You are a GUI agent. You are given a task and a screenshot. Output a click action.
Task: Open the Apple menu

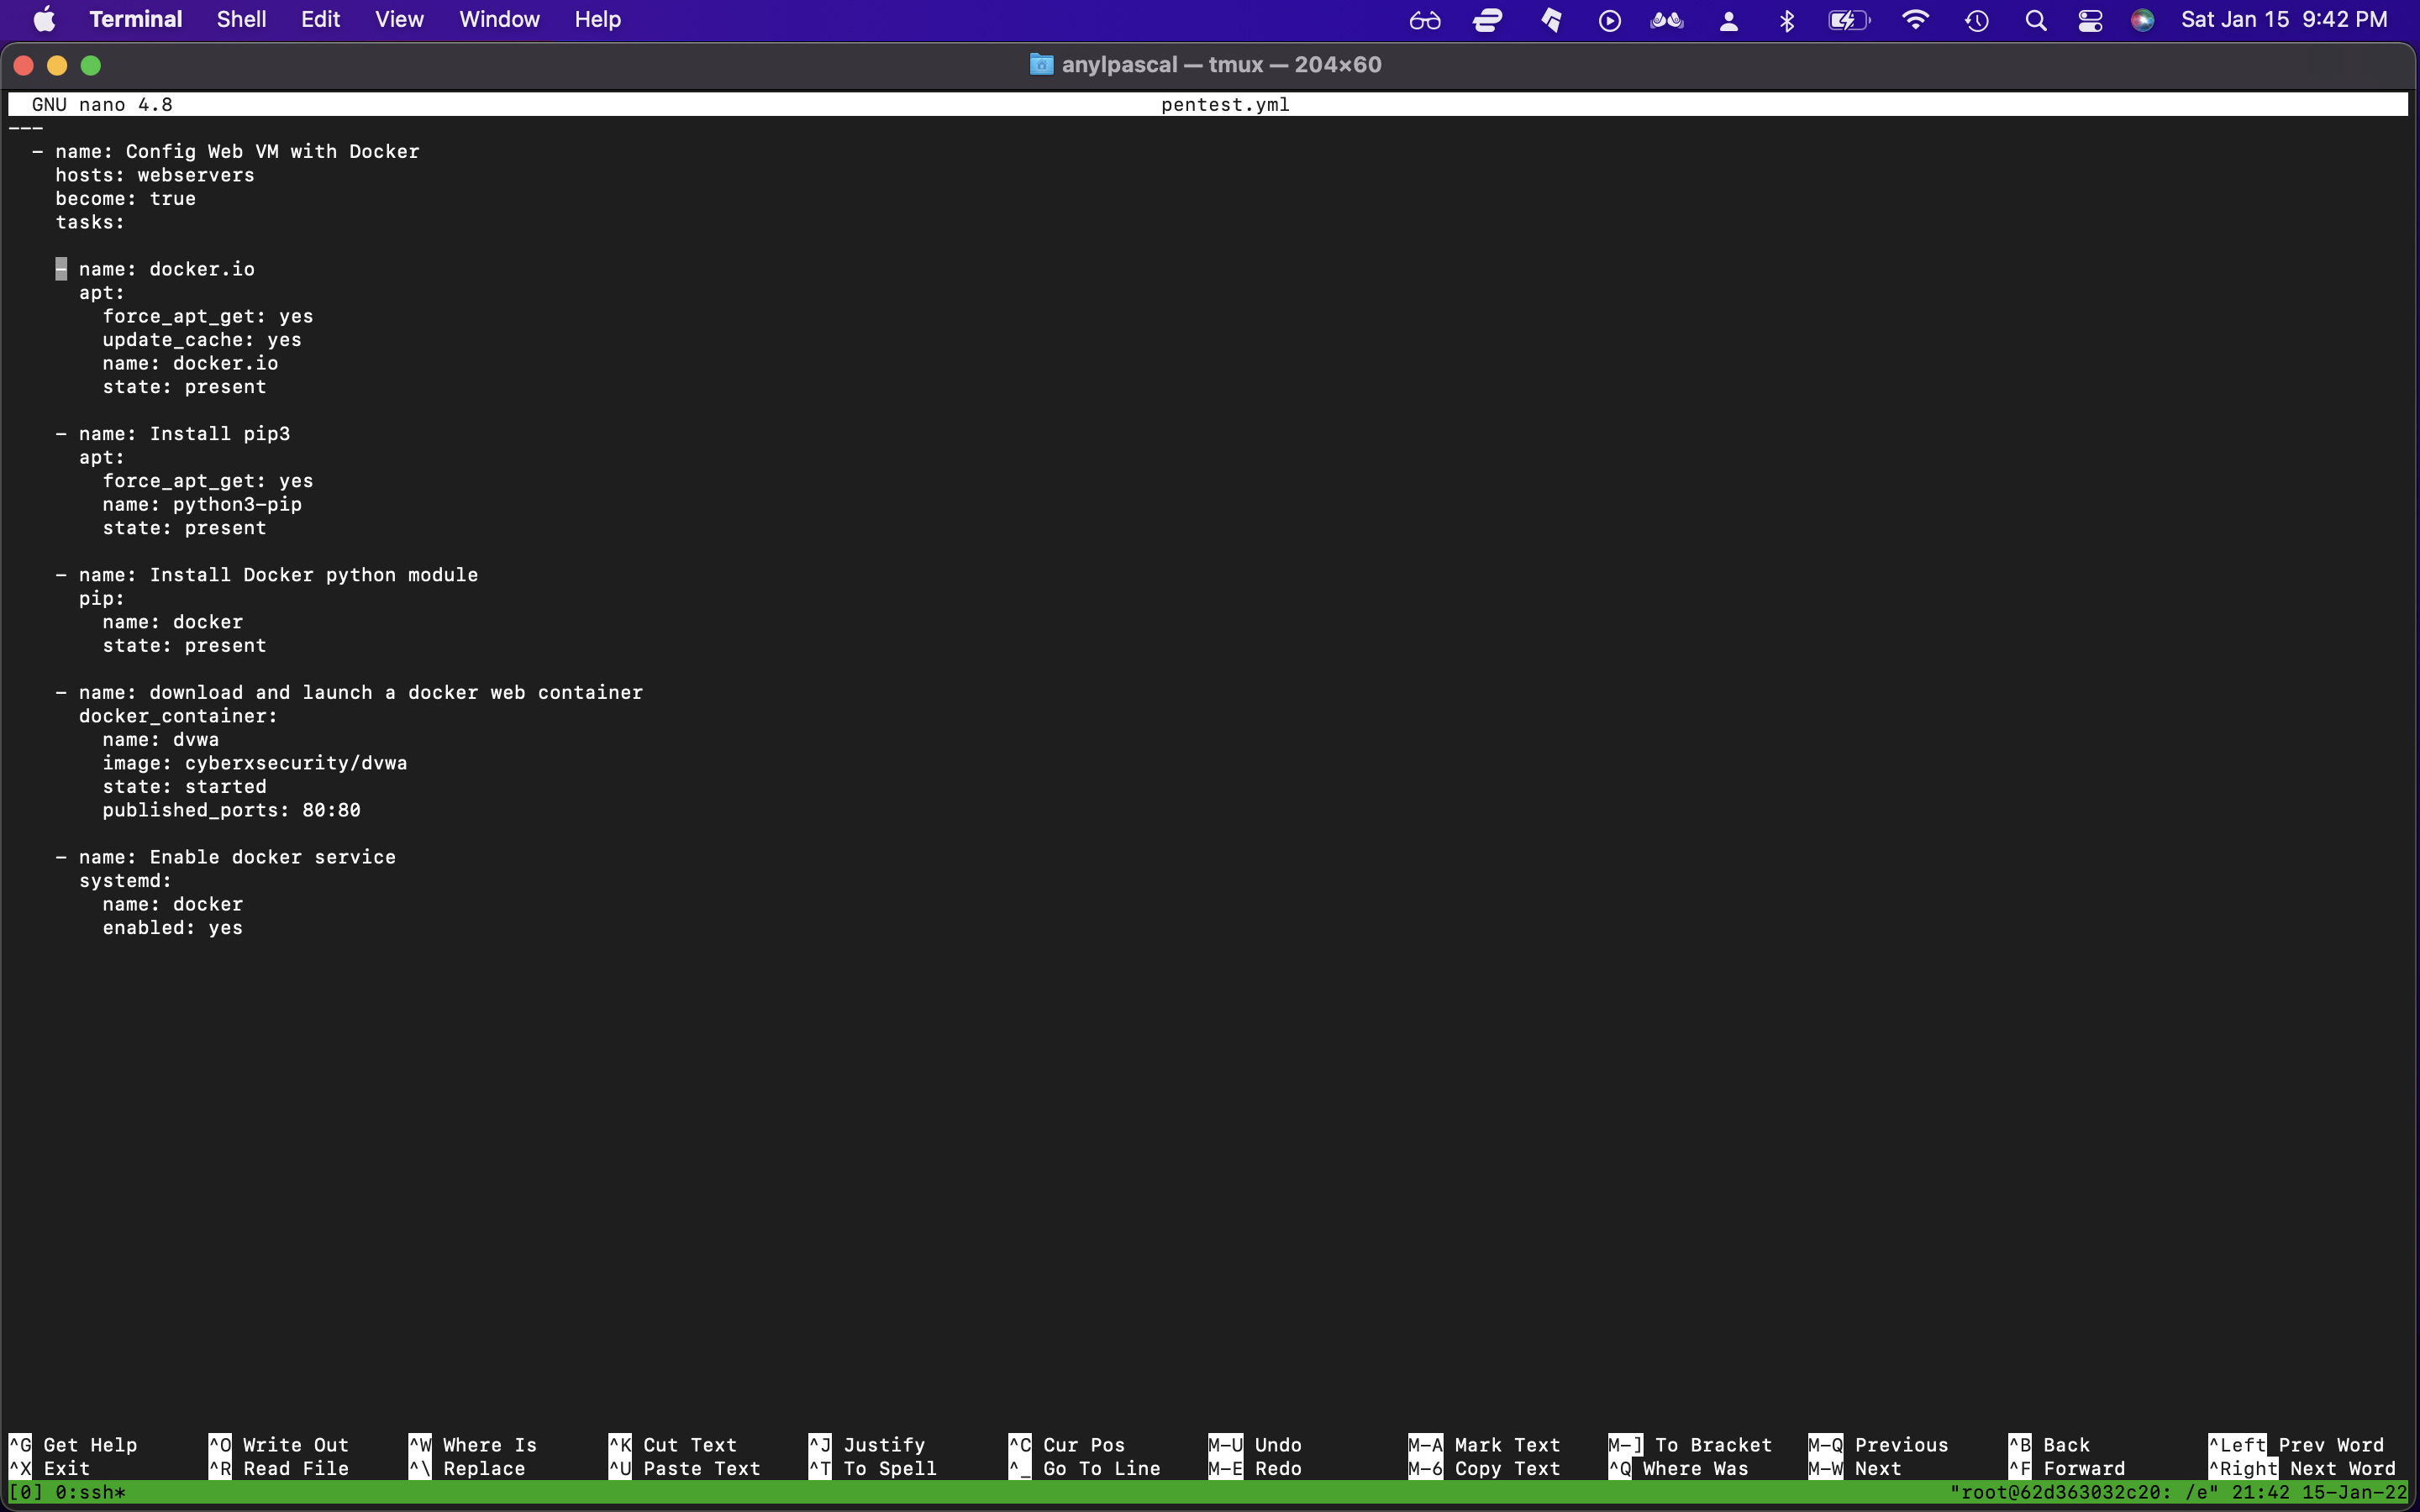44,19
